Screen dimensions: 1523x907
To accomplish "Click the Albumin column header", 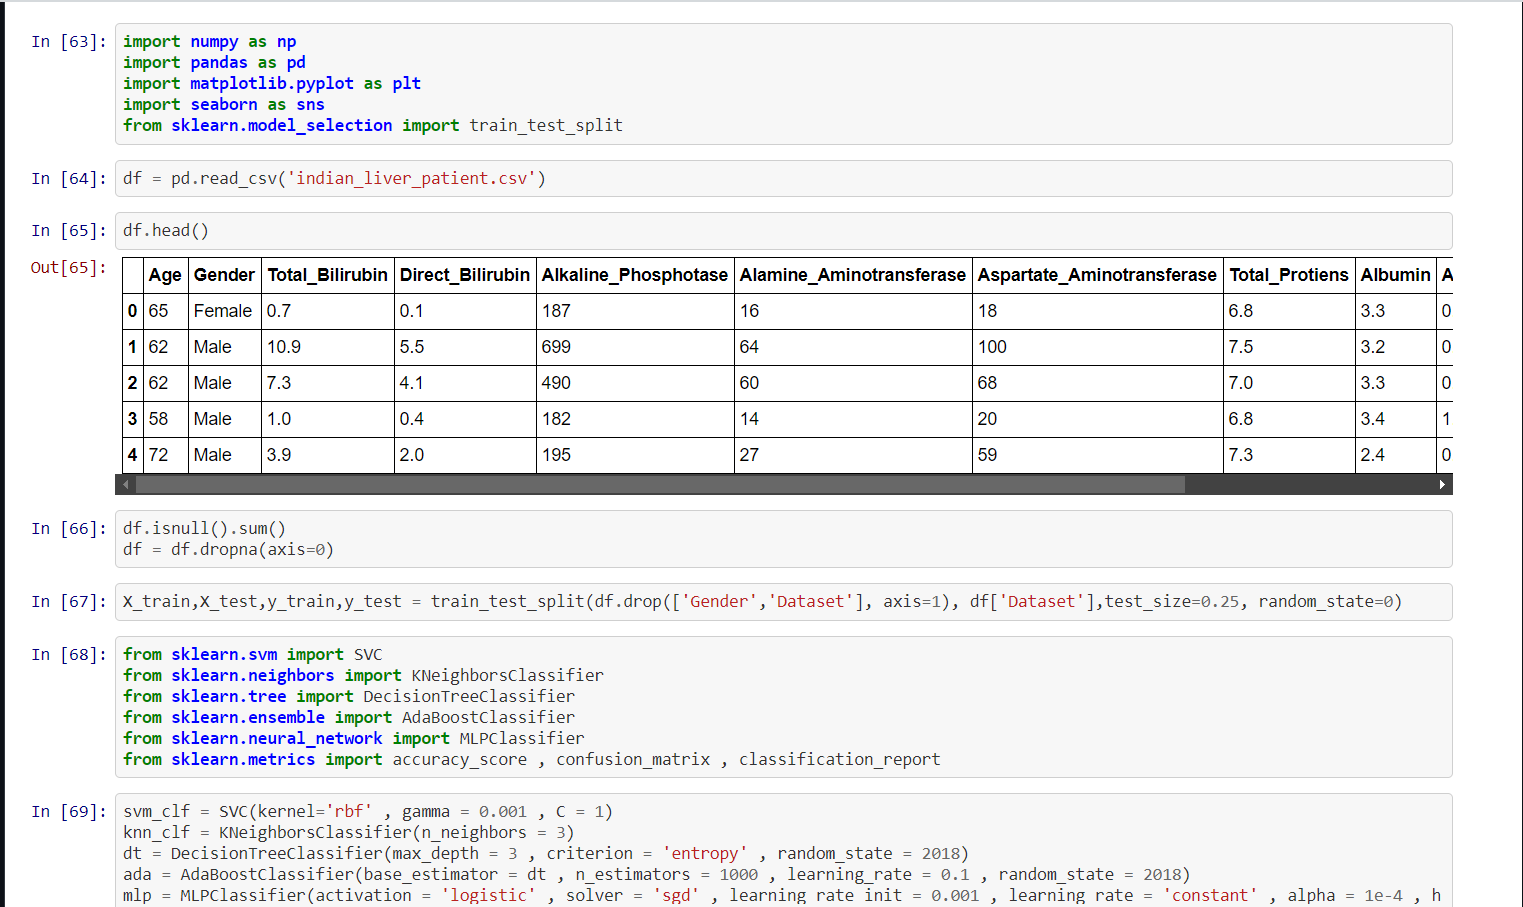I will pyautogui.click(x=1395, y=275).
